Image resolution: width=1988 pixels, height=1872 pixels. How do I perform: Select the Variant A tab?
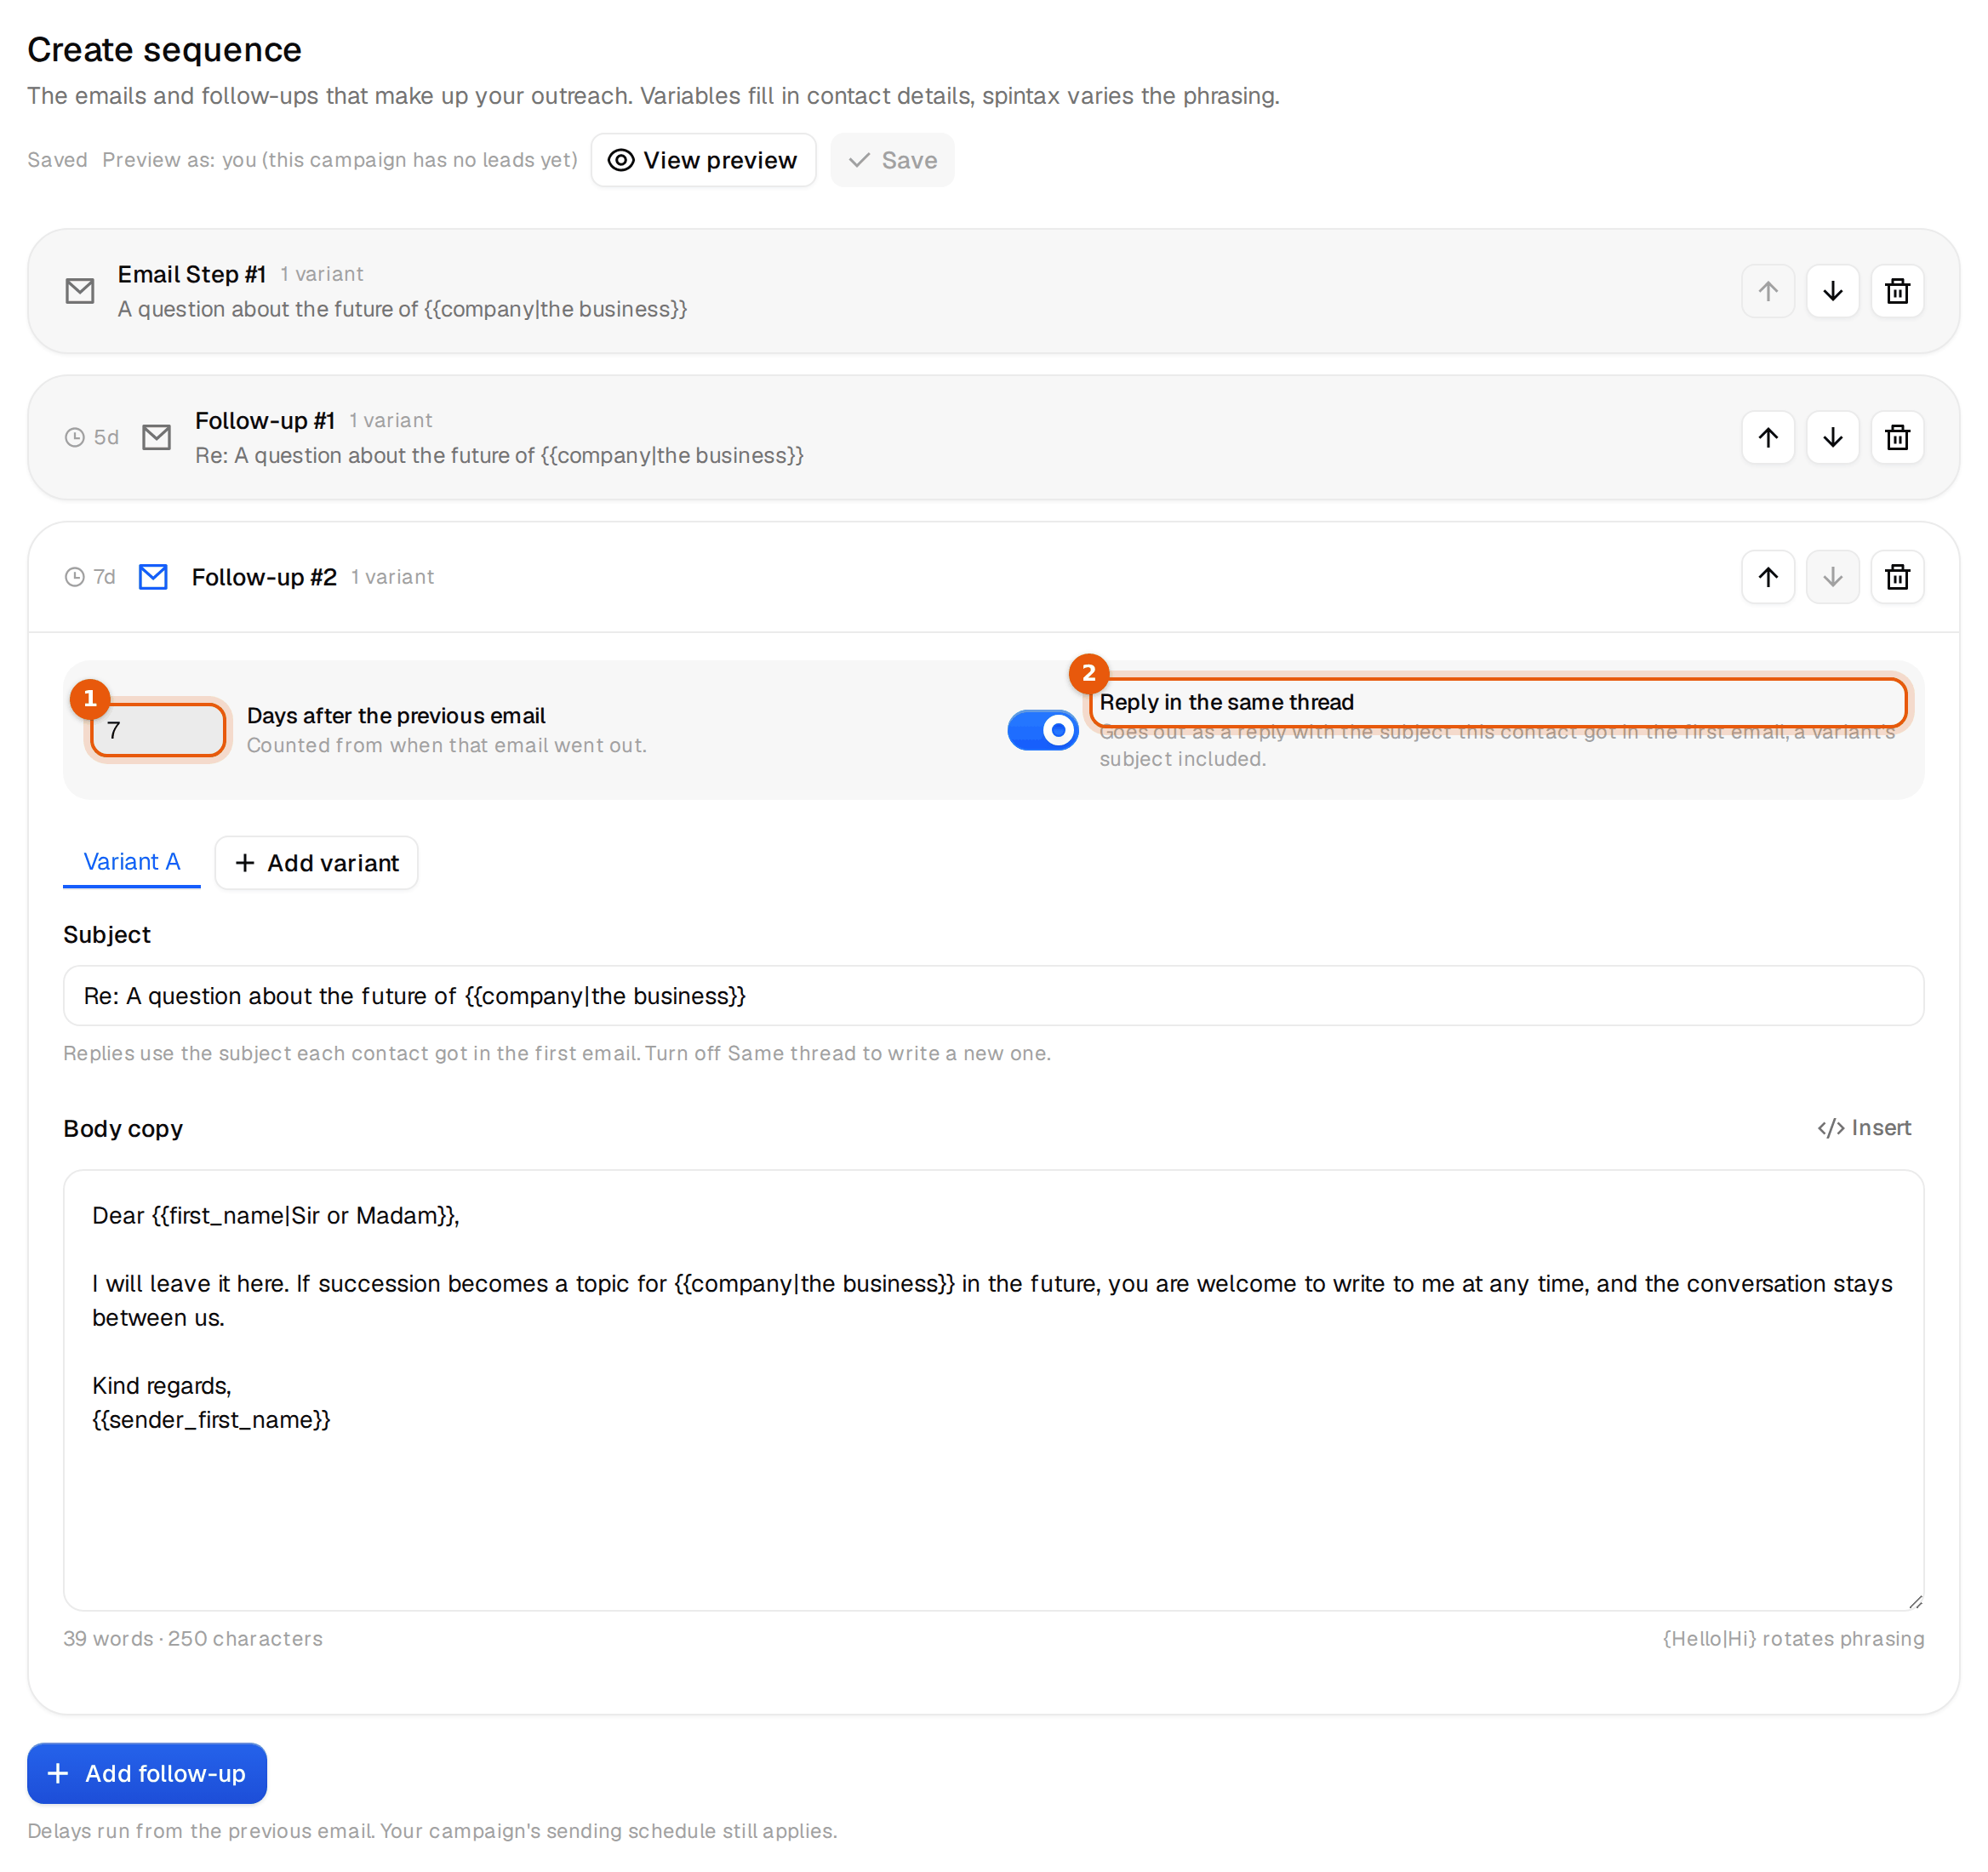click(x=132, y=862)
